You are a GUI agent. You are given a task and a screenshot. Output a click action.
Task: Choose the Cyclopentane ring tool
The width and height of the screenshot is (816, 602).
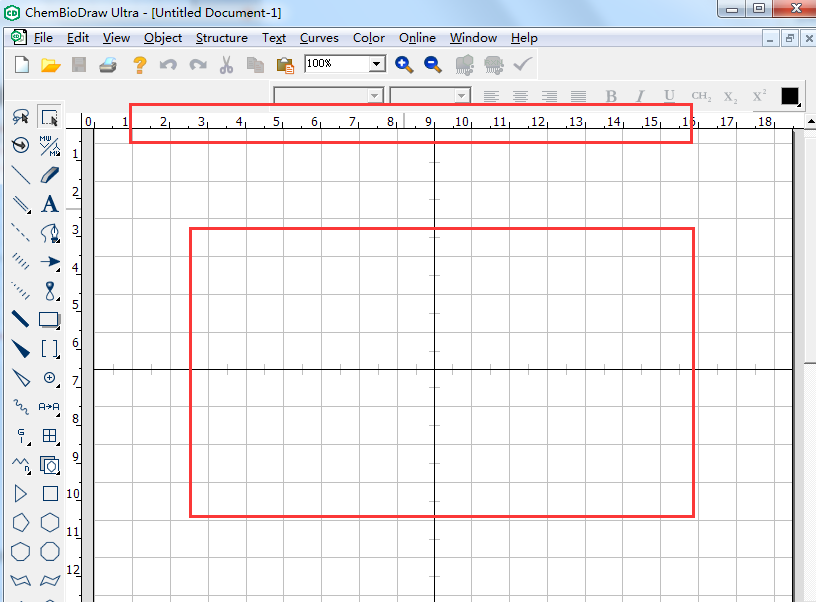[x=21, y=522]
